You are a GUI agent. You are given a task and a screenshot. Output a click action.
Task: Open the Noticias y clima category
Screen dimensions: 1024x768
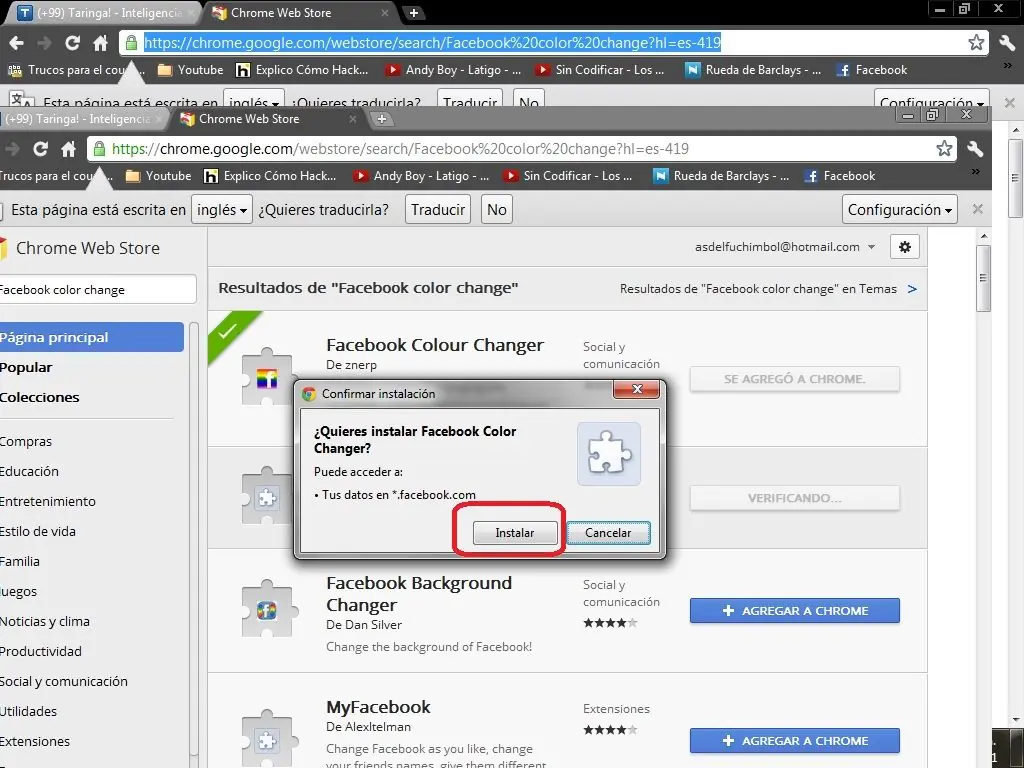(45, 622)
